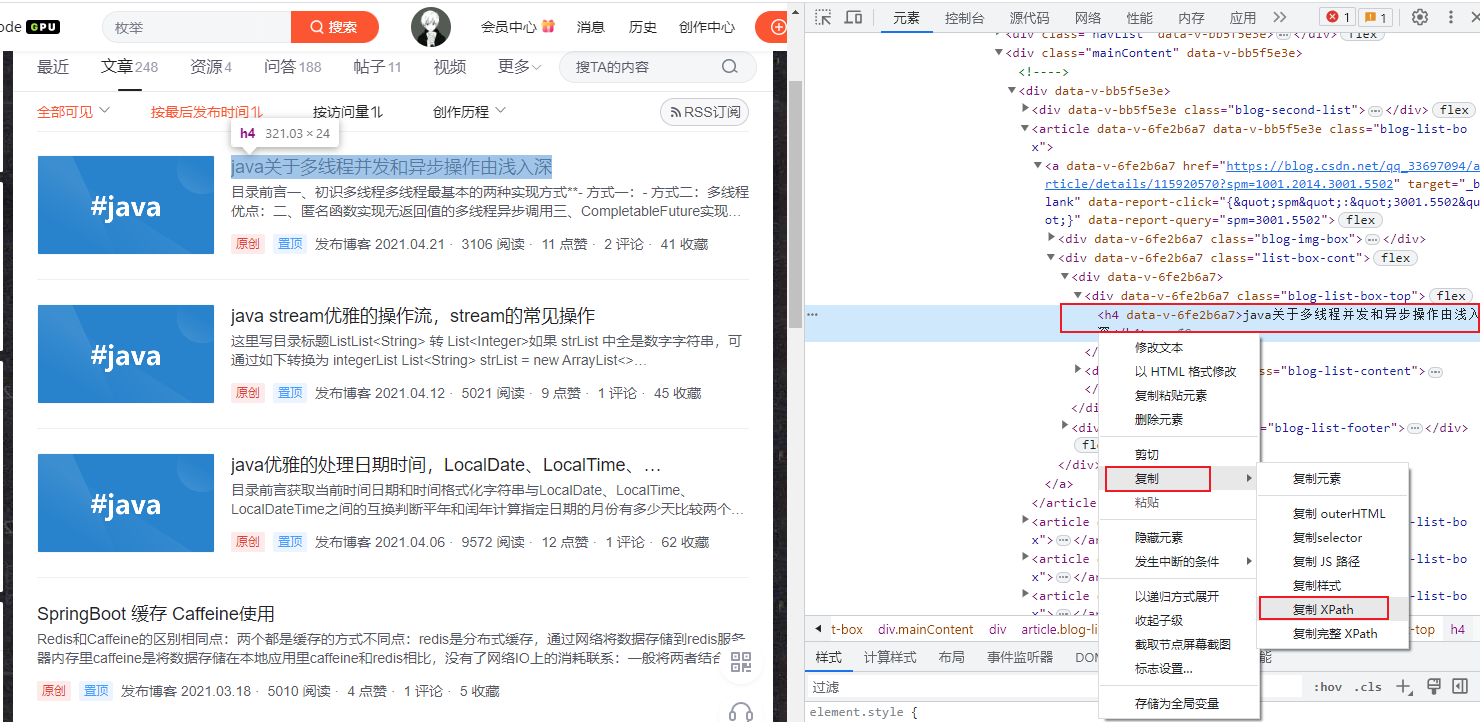Image resolution: width=1480 pixels, height=722 pixels.
Task: Open the QR code floating icon
Action: point(741,661)
